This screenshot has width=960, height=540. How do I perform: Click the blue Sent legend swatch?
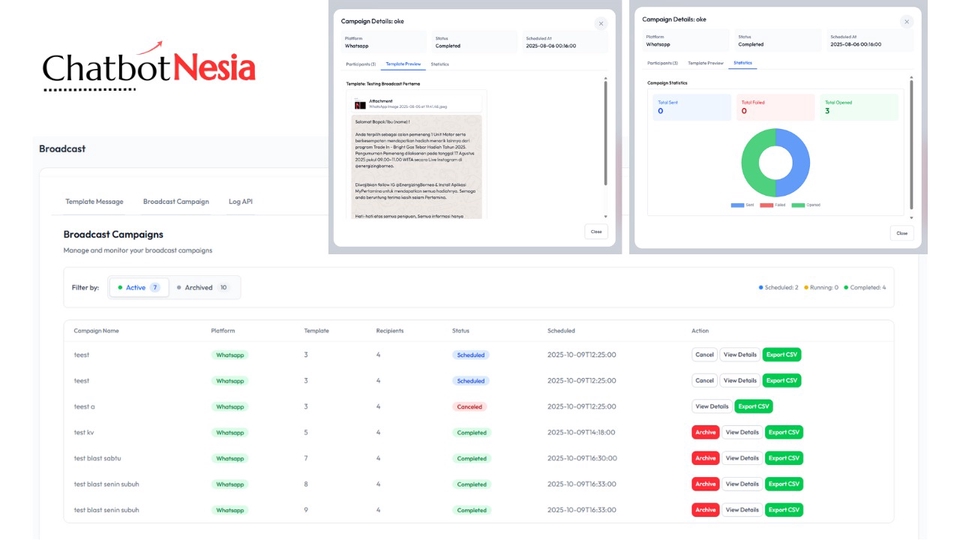click(736, 205)
